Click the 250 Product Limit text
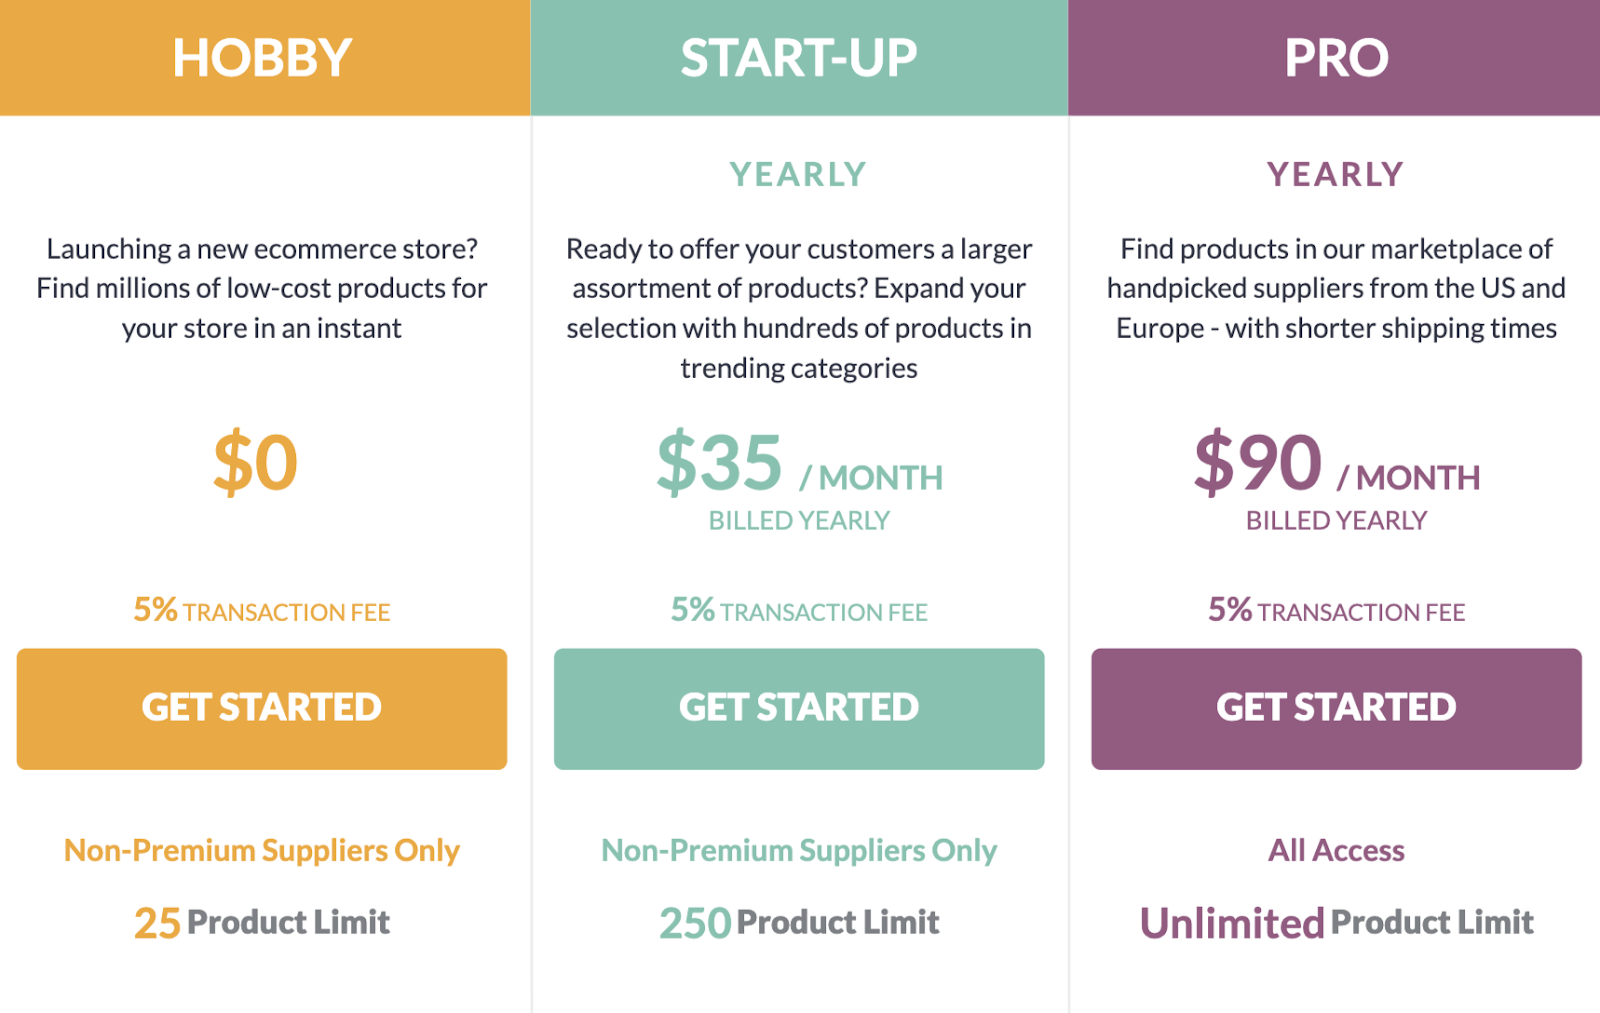 (x=798, y=922)
